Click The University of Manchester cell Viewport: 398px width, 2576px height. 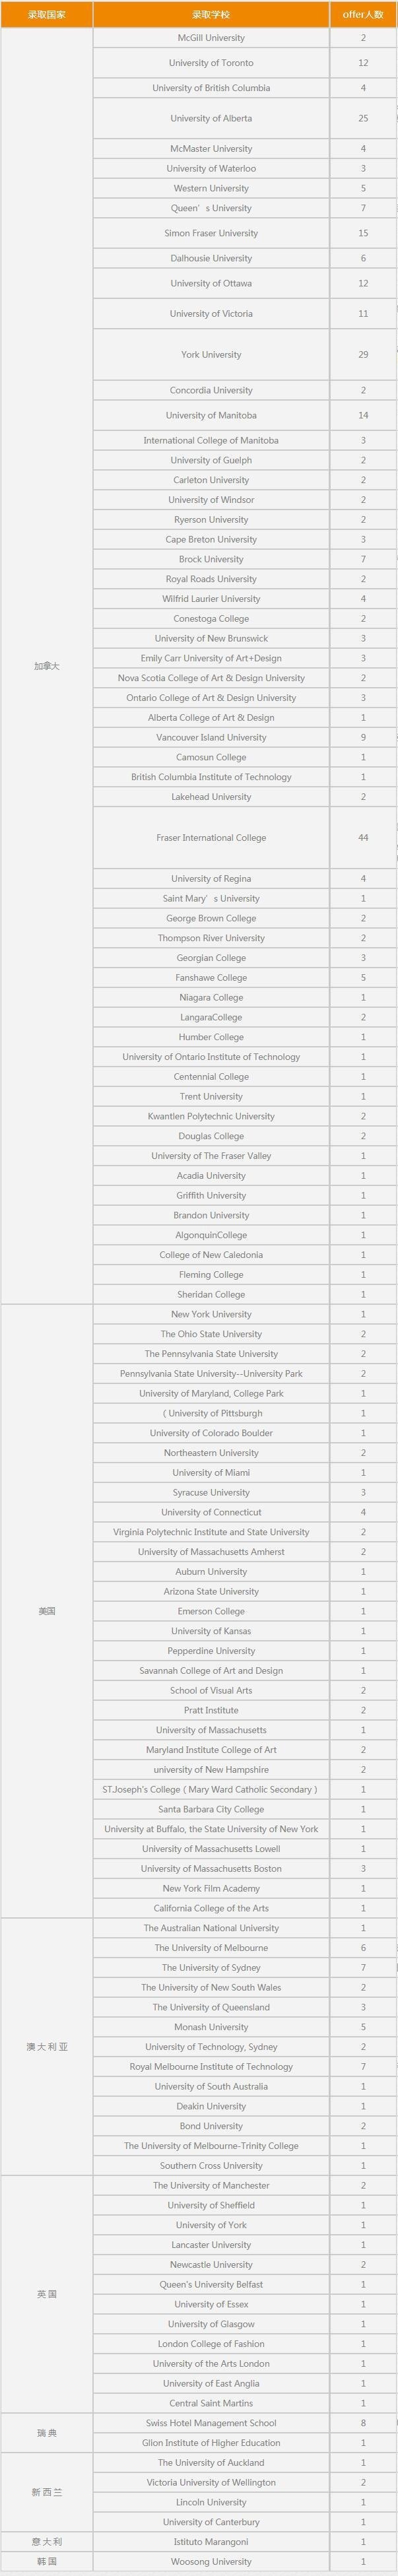[x=211, y=2186]
